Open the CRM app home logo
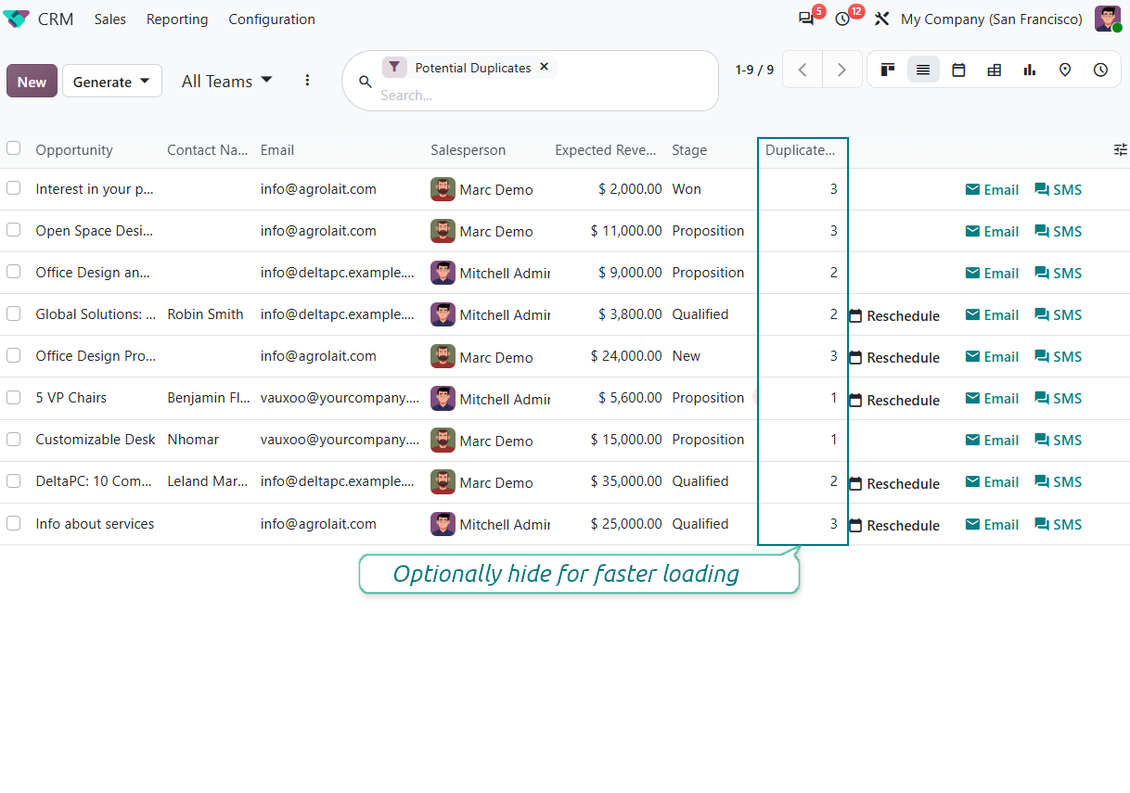The height and width of the screenshot is (793, 1130). (16, 19)
